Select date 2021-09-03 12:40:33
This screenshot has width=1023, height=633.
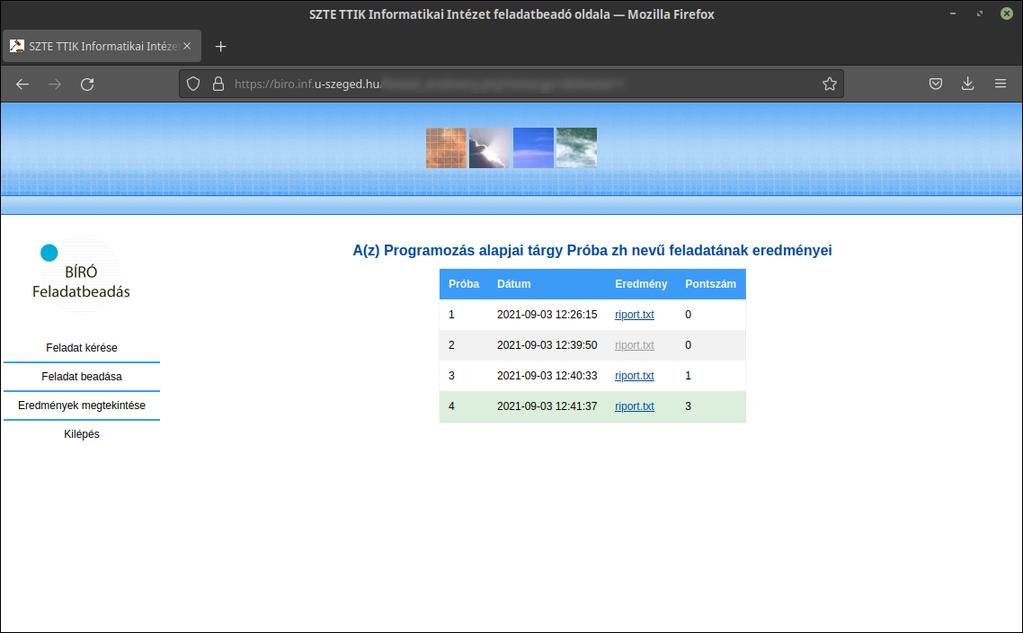[x=547, y=376]
